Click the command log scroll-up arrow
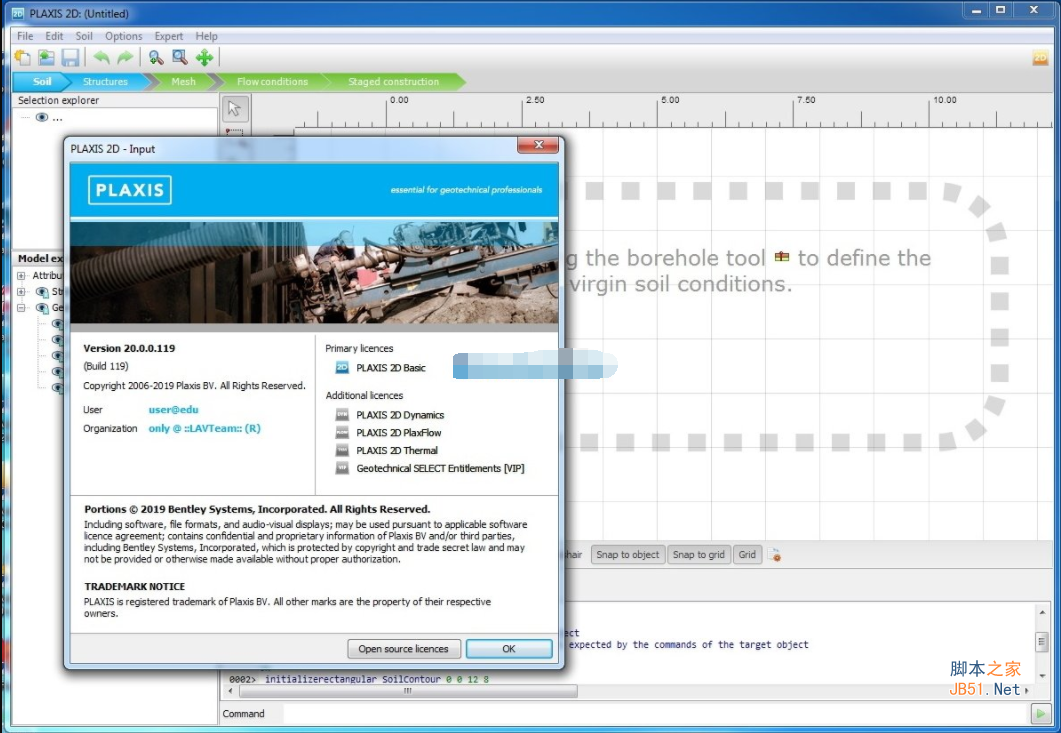Screen dimensions: 1061x733 (x=1042, y=613)
